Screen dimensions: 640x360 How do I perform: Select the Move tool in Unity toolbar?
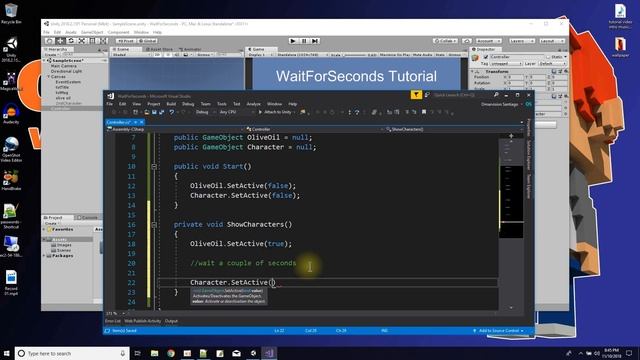coord(60,41)
